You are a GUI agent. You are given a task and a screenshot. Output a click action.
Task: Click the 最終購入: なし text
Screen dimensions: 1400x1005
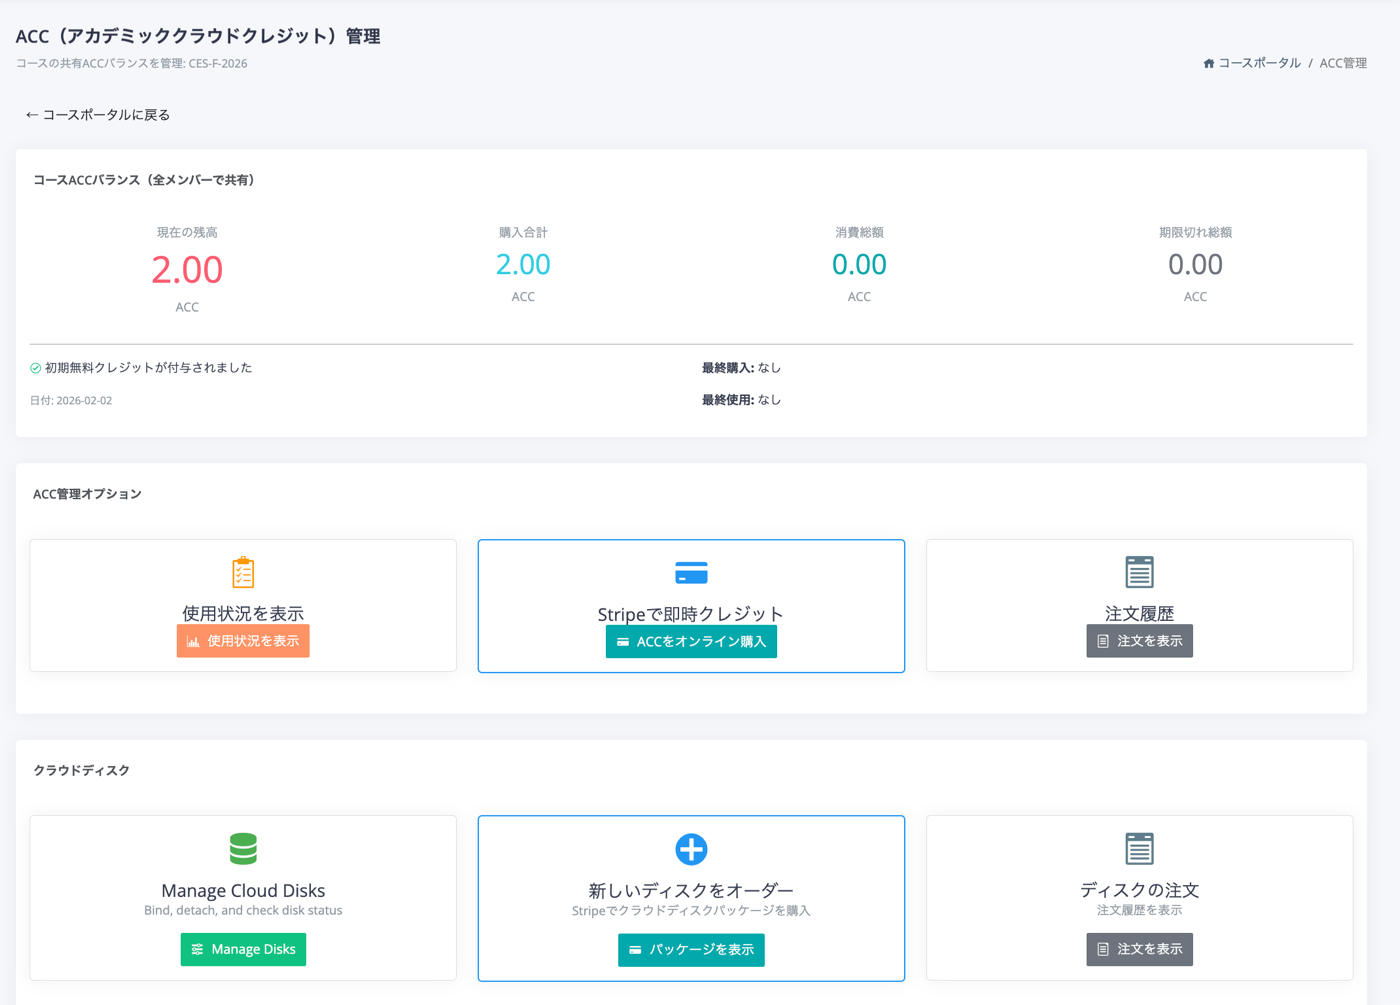(741, 368)
